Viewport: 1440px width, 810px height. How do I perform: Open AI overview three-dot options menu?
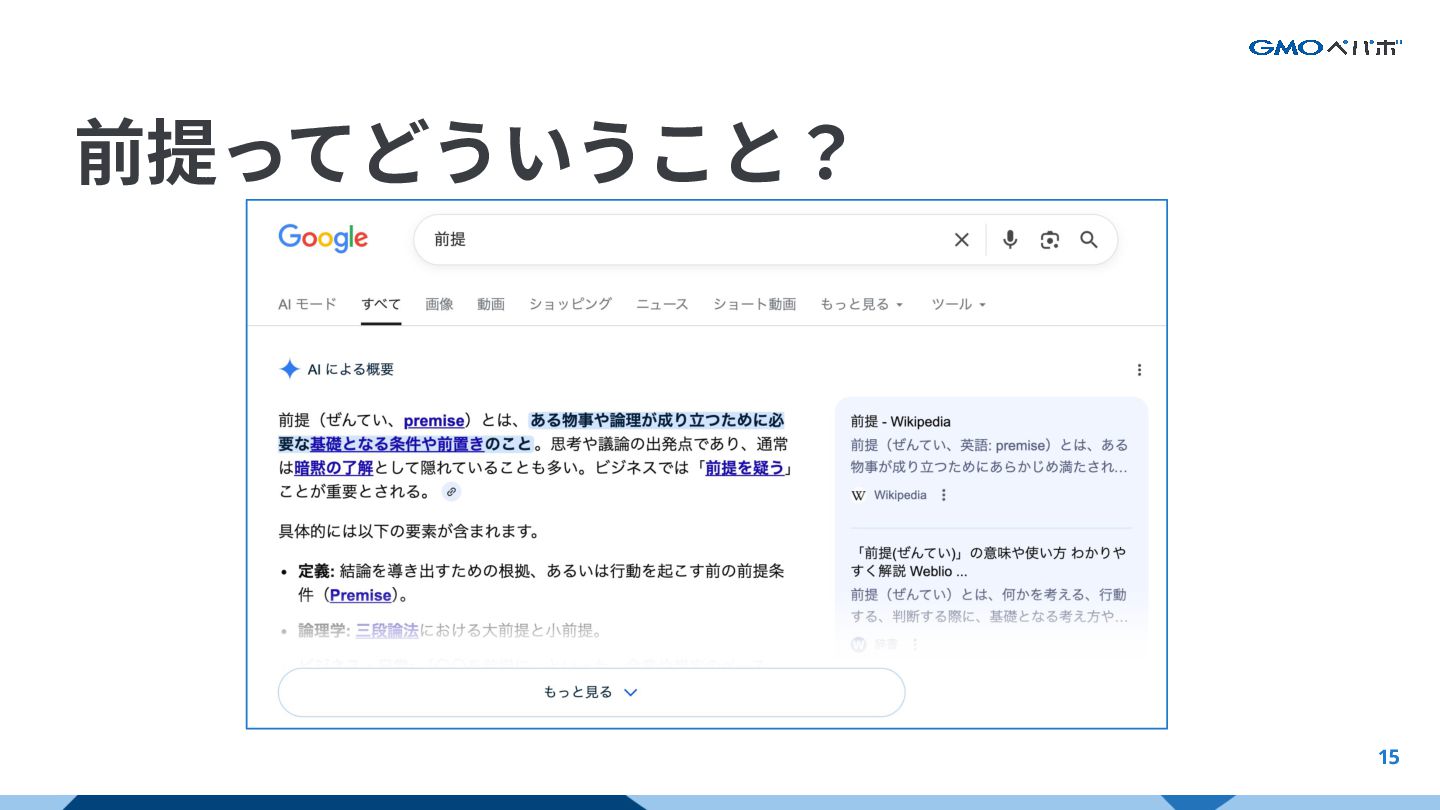(x=1139, y=370)
